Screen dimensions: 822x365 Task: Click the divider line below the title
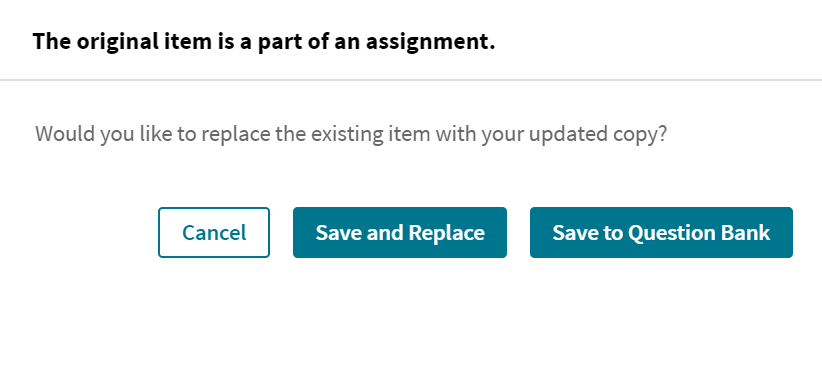(411, 80)
